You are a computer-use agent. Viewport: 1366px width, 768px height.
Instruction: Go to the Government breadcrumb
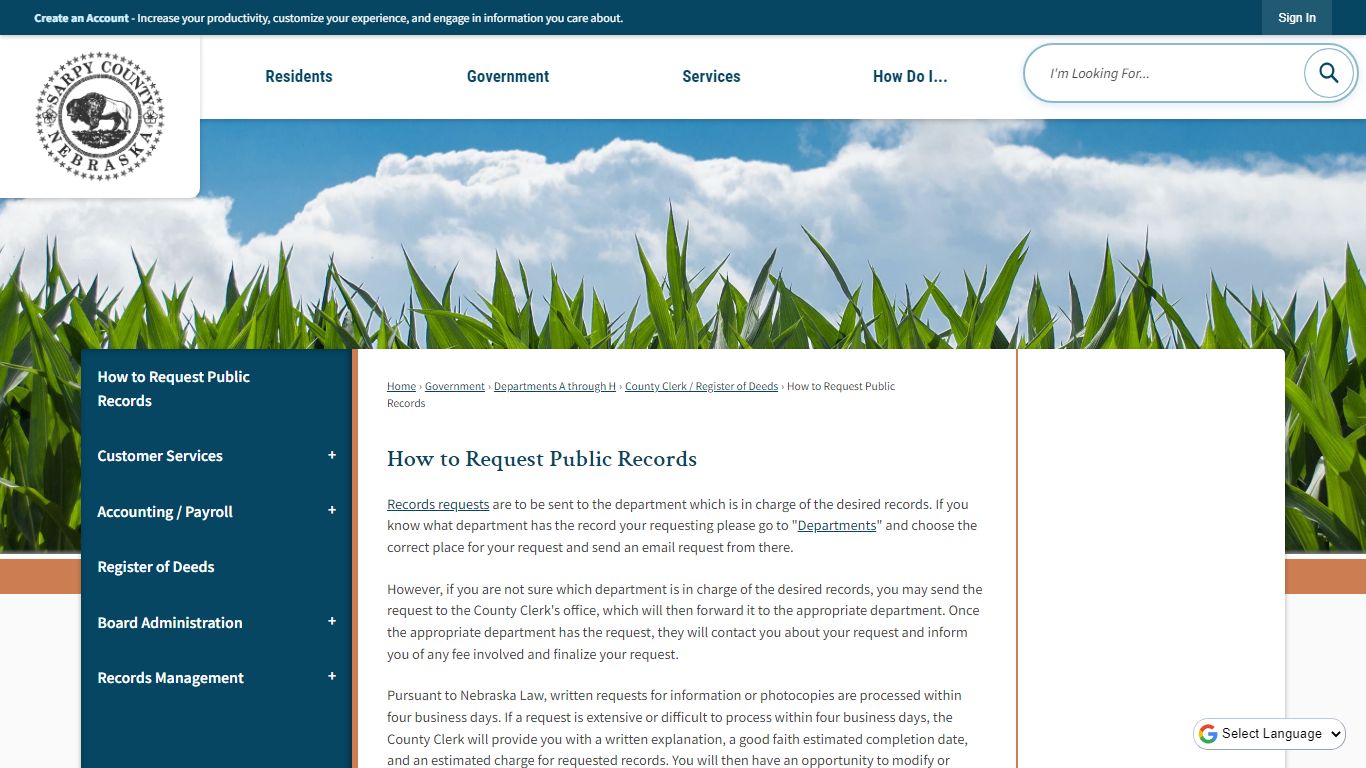pyautogui.click(x=455, y=386)
